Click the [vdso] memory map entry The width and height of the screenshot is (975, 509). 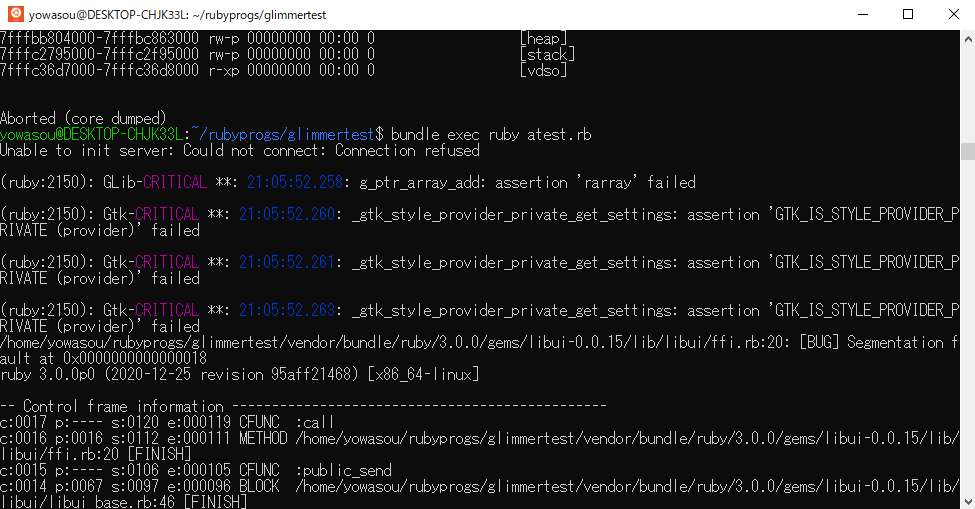tap(543, 70)
